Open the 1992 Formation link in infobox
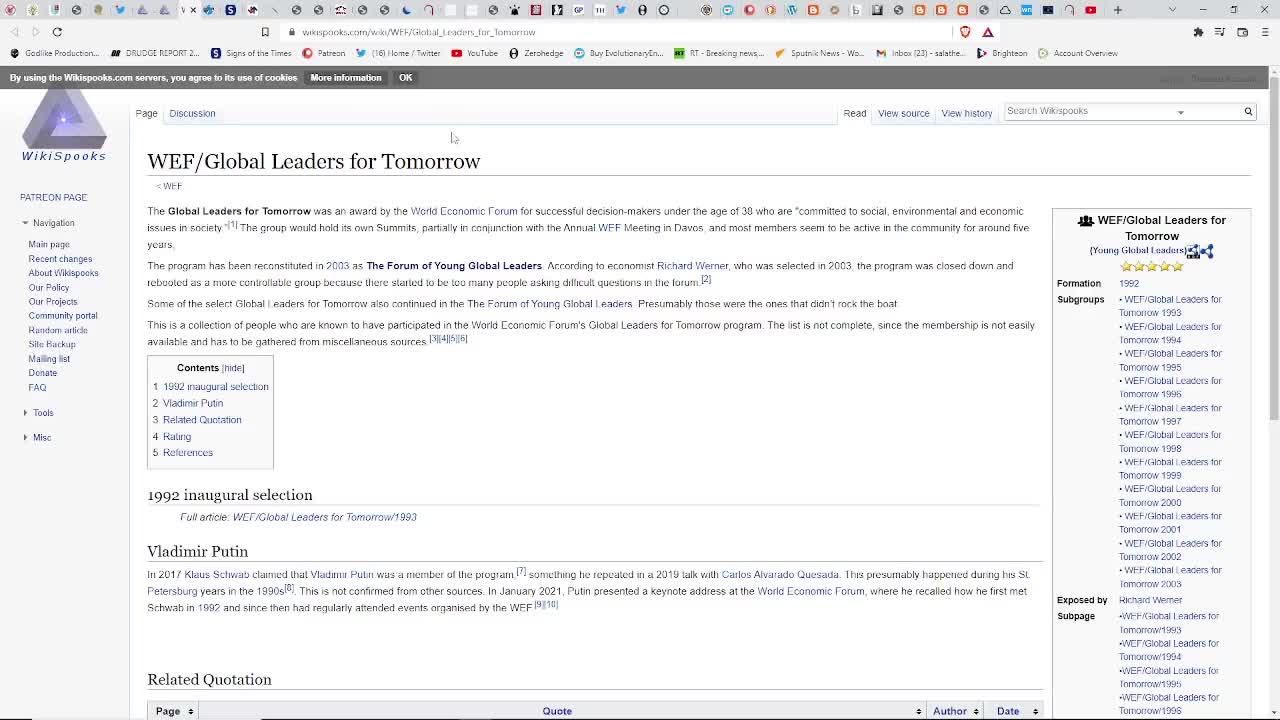Screen dimensions: 1280x720 point(1129,284)
